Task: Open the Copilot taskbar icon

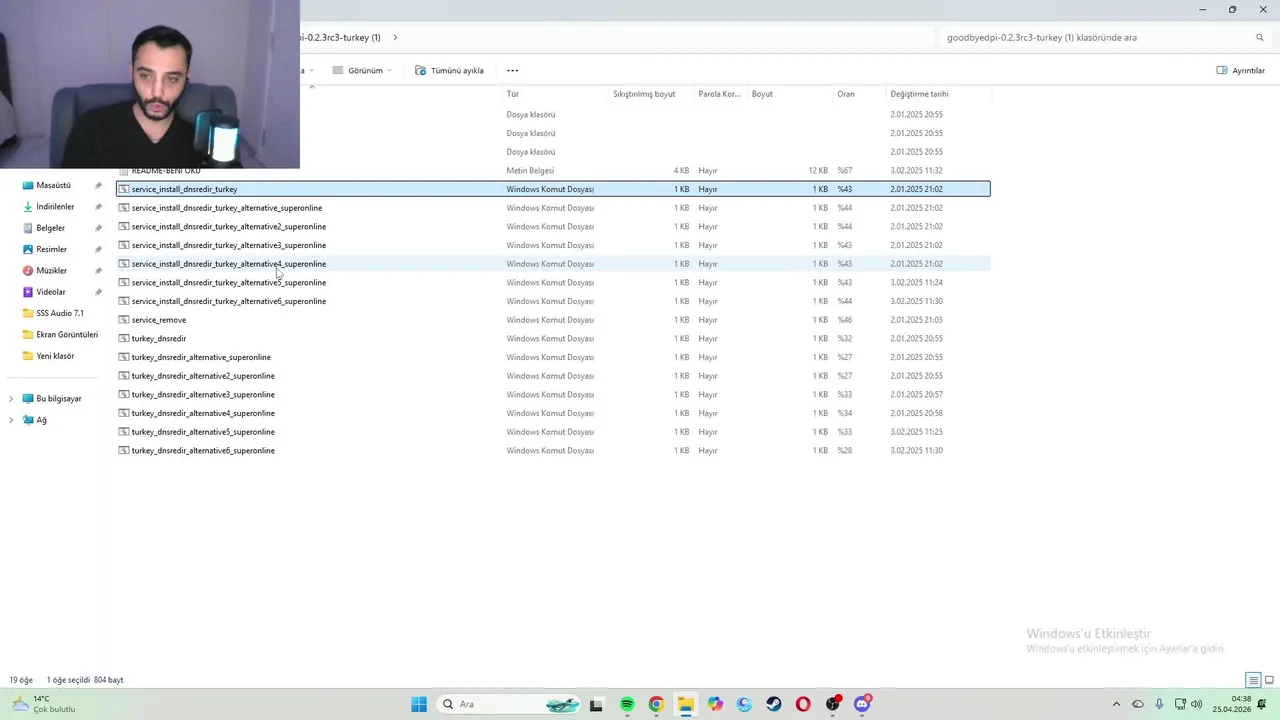Action: (715, 704)
